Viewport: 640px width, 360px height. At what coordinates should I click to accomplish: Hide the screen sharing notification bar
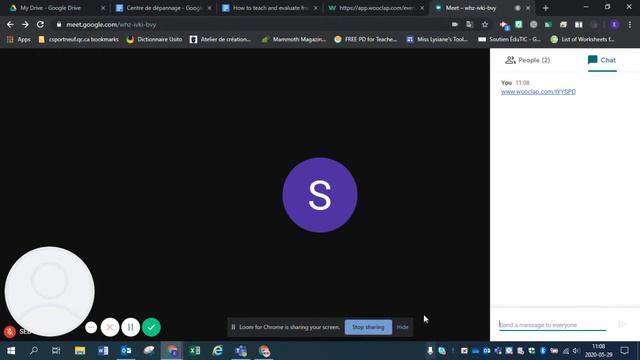coord(402,327)
